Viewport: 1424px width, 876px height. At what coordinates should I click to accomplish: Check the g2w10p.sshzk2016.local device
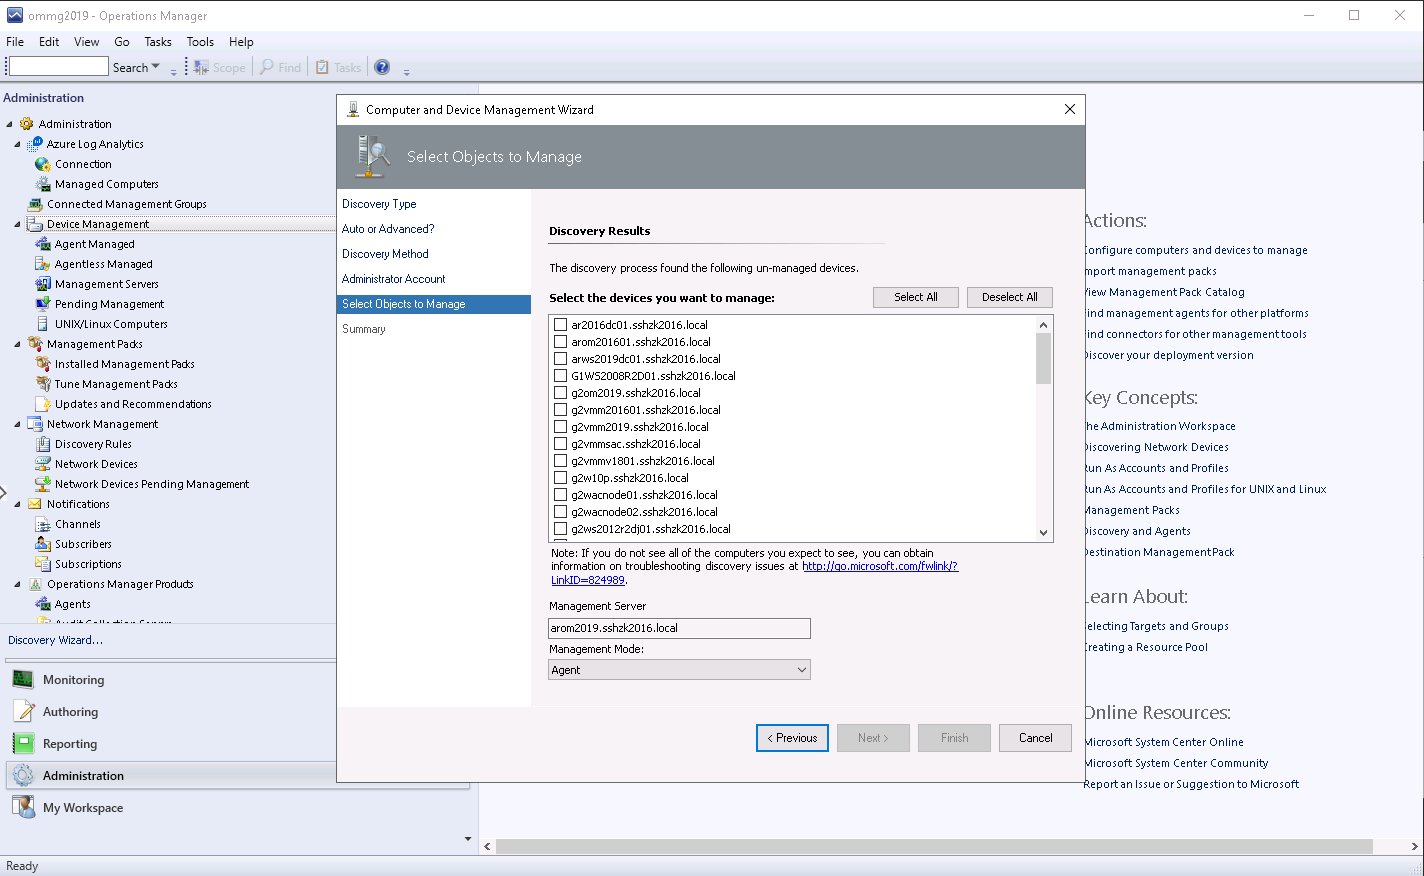(560, 477)
